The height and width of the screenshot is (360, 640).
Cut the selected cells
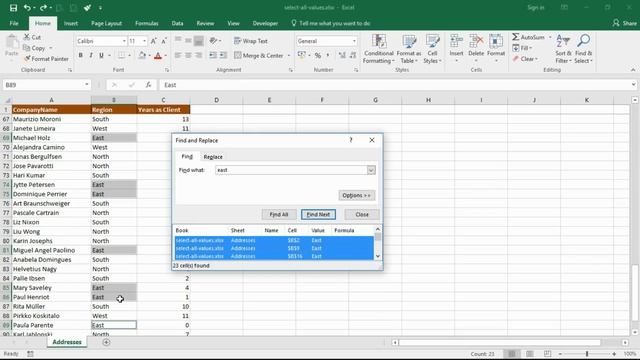tap(32, 37)
